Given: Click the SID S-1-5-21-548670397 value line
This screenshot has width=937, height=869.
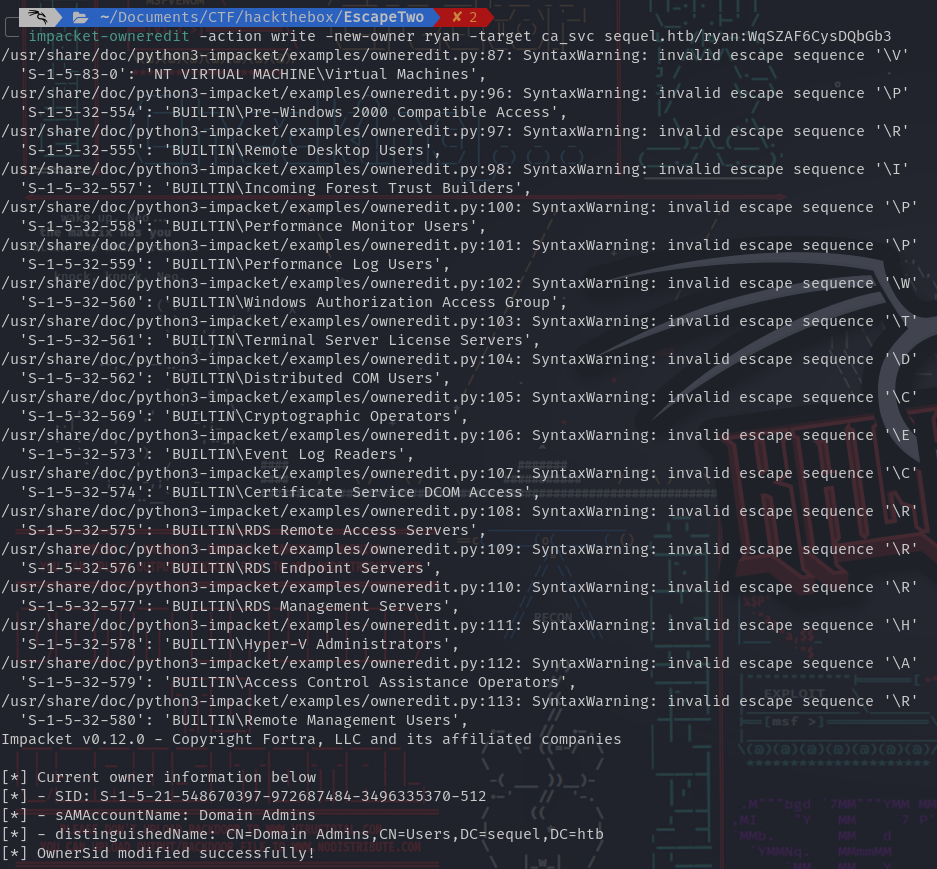Looking at the screenshot, I should click(244, 796).
